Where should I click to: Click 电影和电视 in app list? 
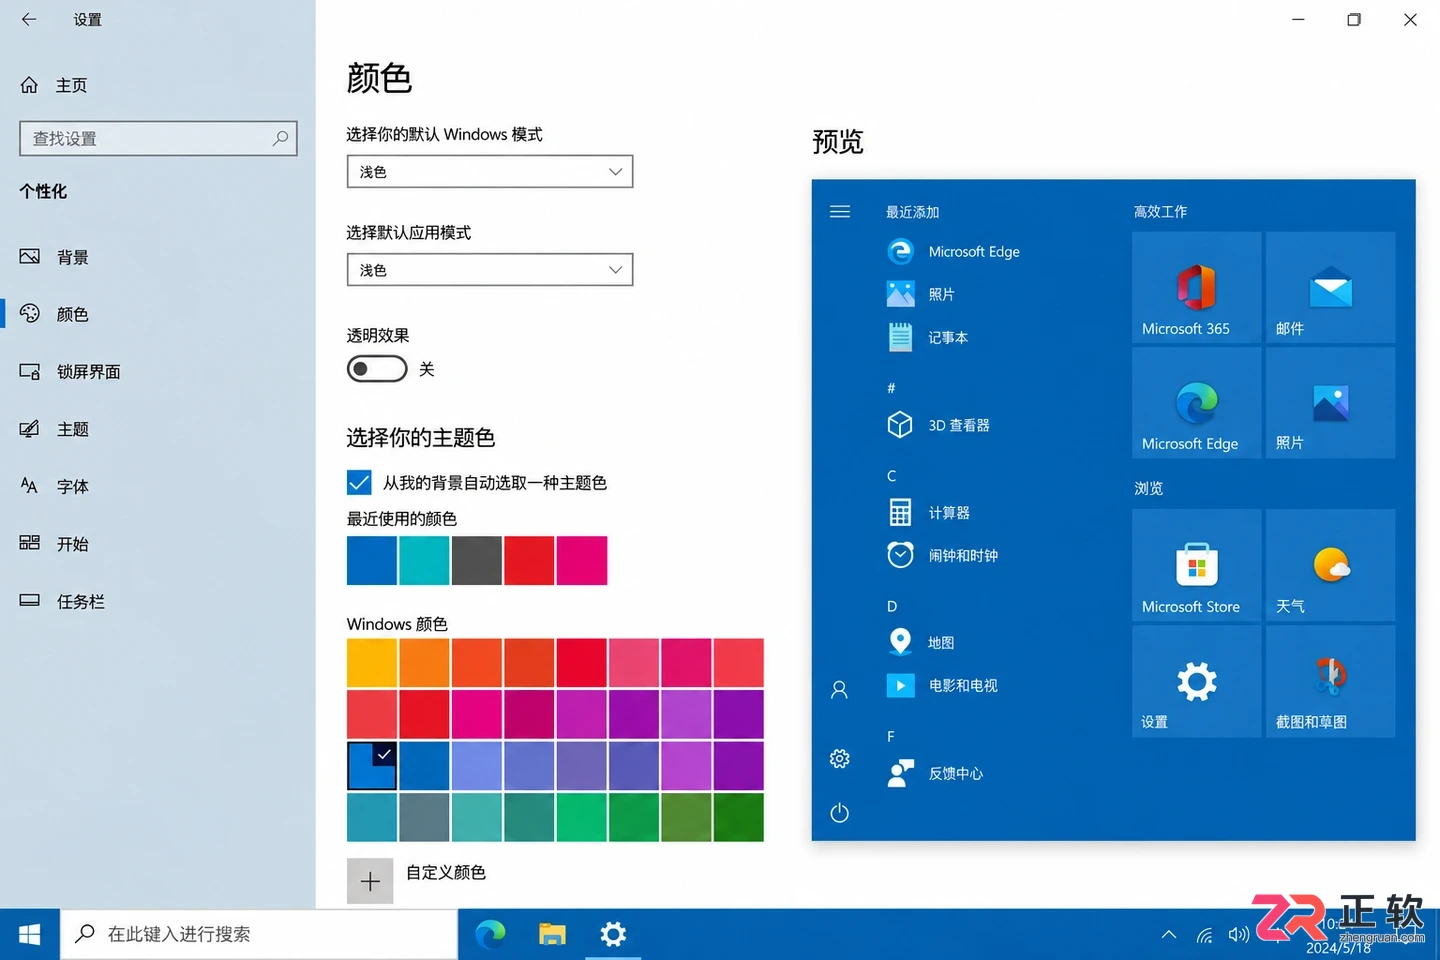point(943,685)
